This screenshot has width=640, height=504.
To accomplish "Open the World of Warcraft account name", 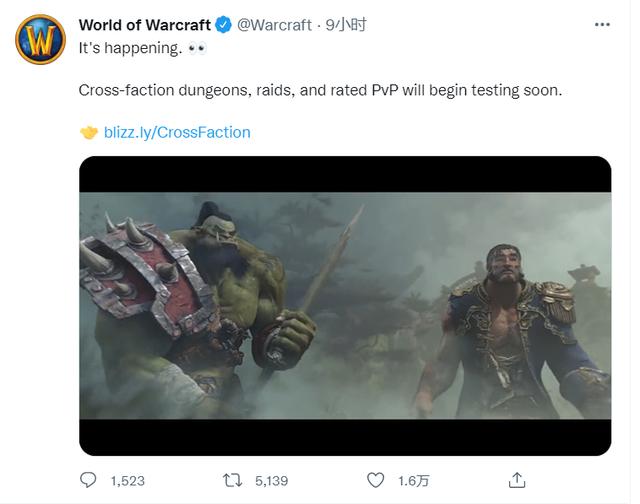I will [x=144, y=25].
